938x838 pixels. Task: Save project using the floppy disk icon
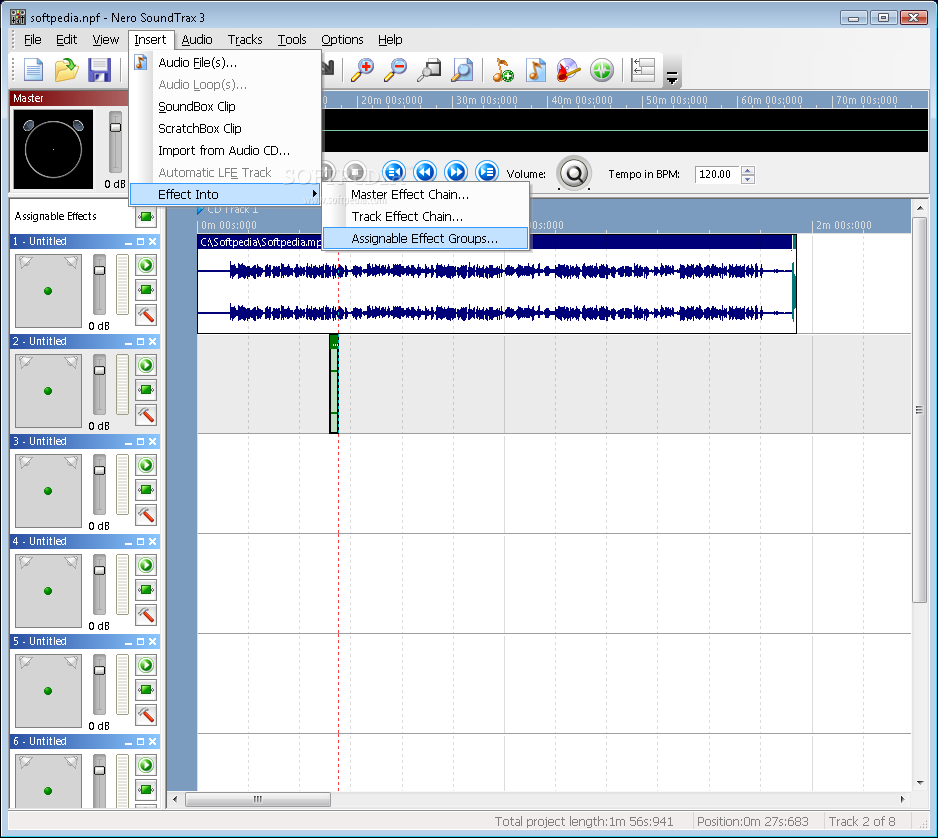coord(99,70)
